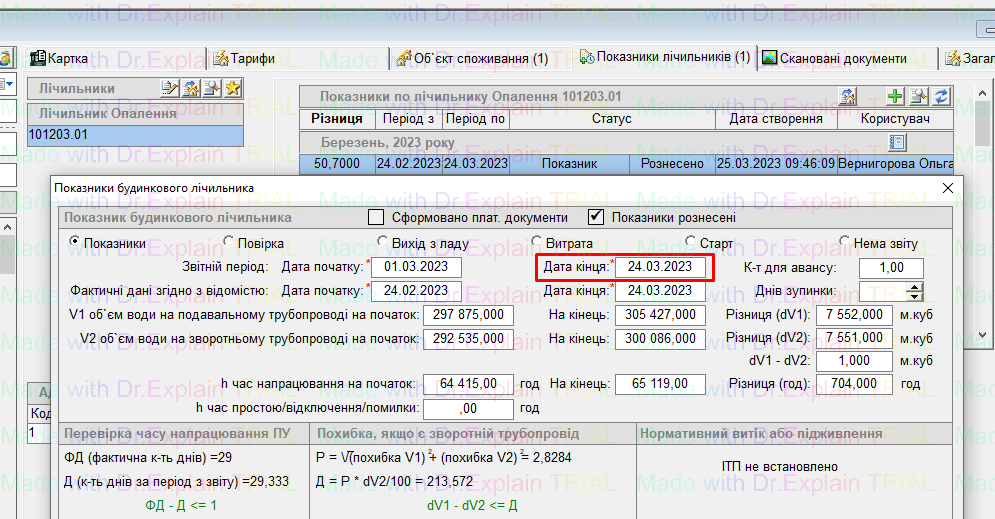Image resolution: width=995 pixels, height=519 pixels.
Task: Close the Показники будинкового лічильника dialog
Action: click(x=948, y=187)
